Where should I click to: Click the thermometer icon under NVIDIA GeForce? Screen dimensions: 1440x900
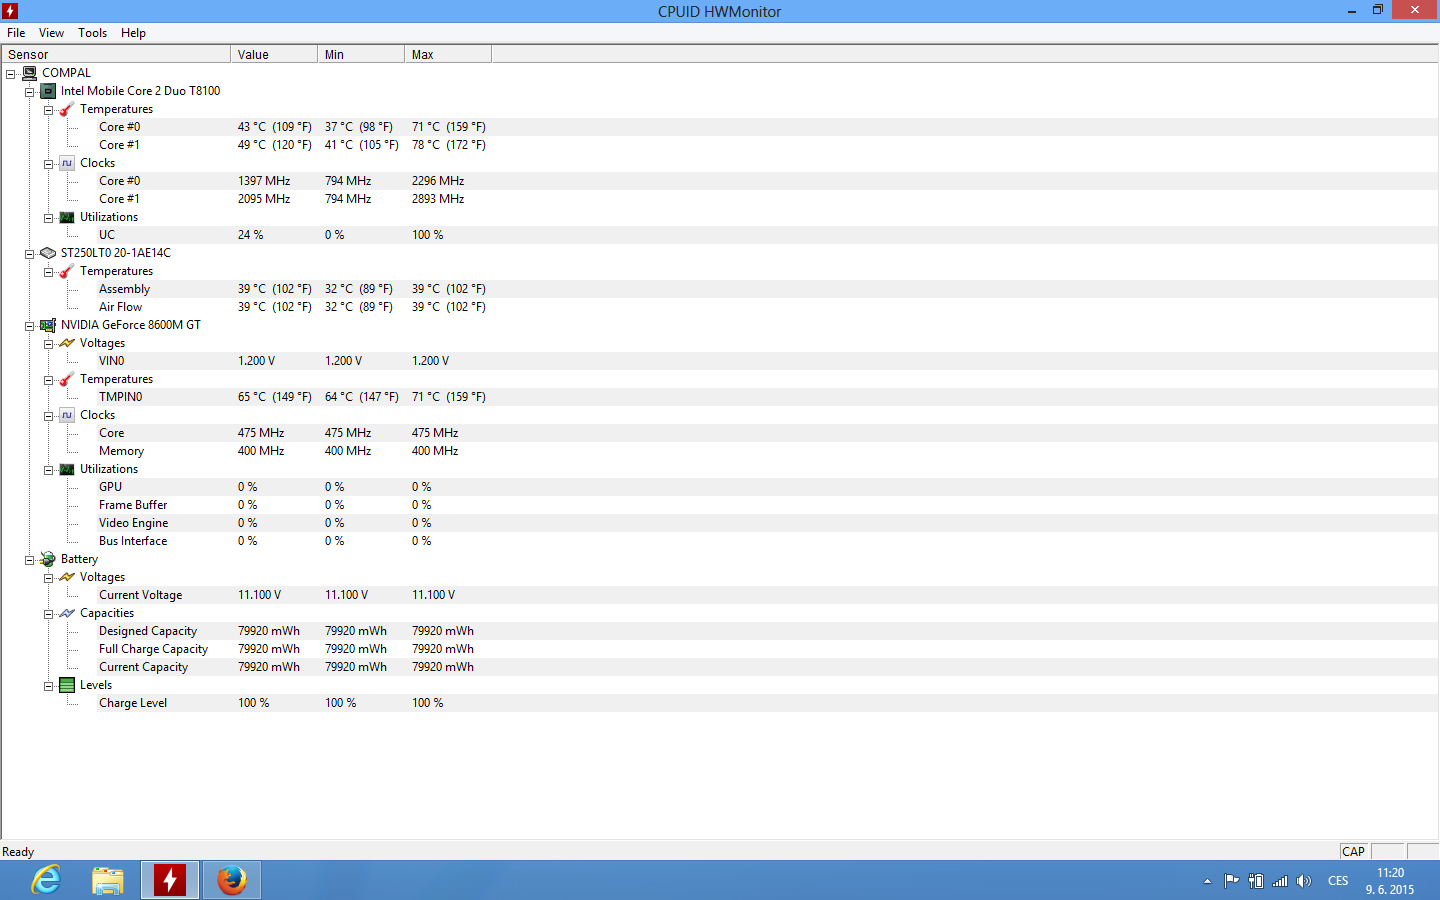pyautogui.click(x=67, y=379)
